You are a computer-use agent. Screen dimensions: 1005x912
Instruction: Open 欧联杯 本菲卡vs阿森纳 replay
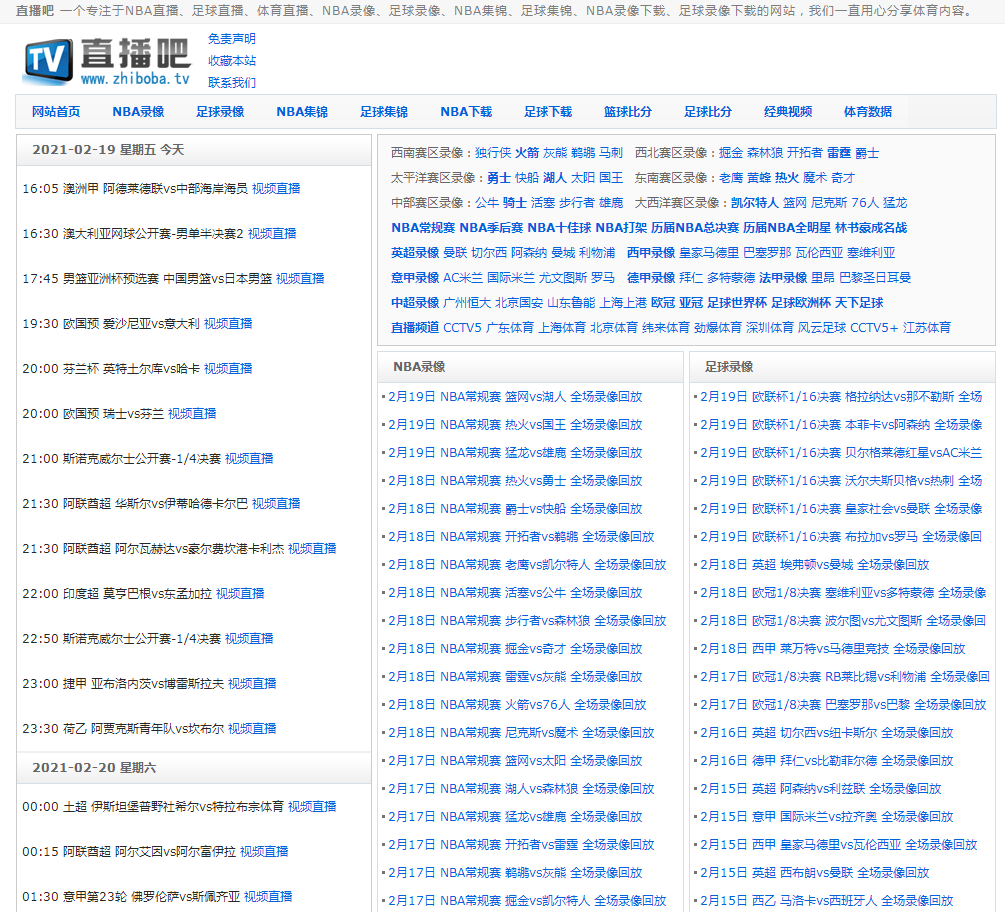coord(841,424)
